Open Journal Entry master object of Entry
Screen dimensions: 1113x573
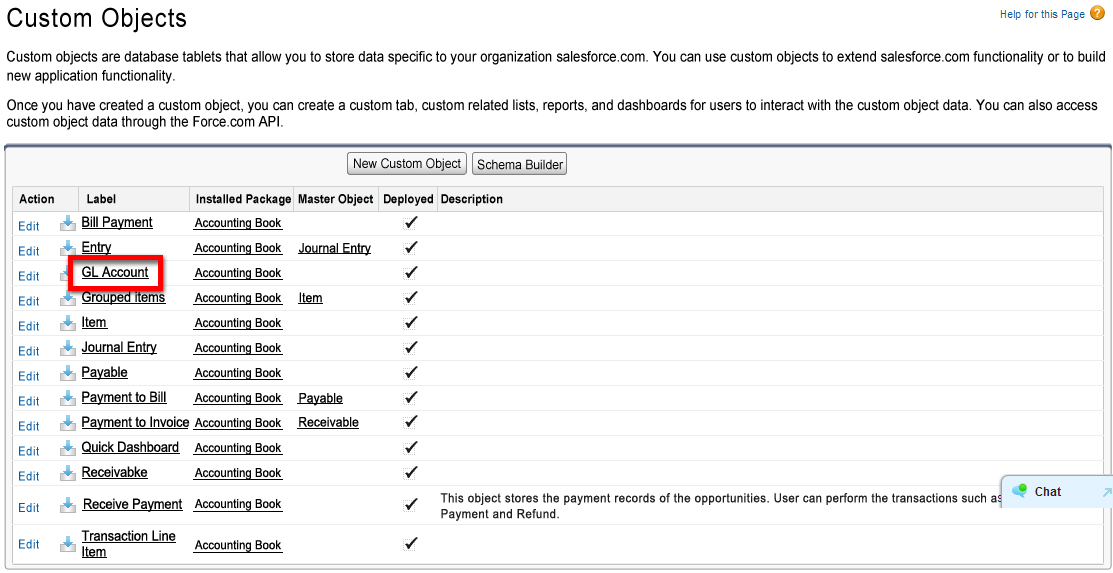pos(334,248)
